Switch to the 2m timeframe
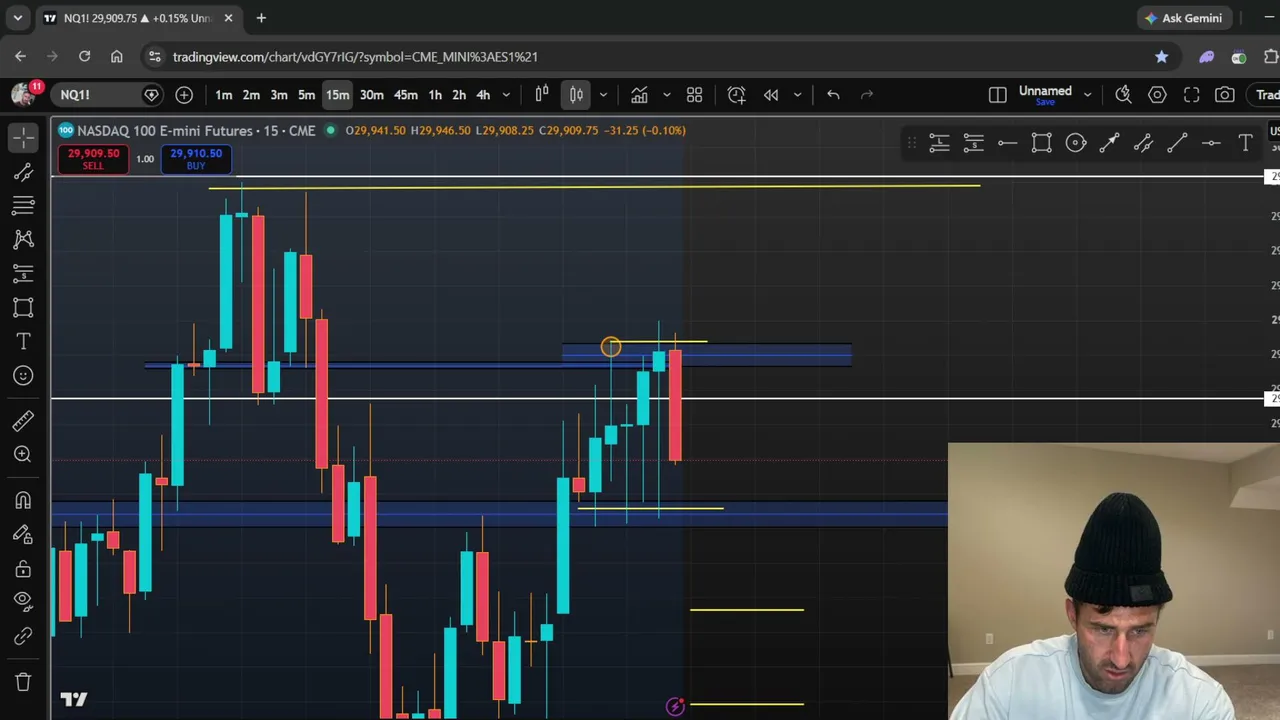1280x720 pixels. point(251,95)
